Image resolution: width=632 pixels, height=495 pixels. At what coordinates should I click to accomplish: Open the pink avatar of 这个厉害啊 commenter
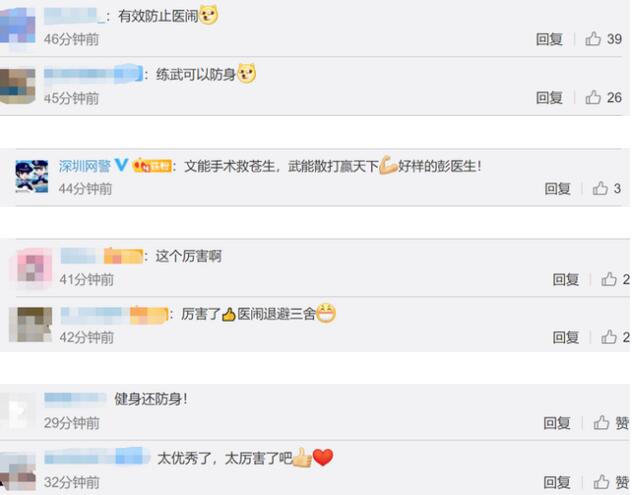click(34, 268)
